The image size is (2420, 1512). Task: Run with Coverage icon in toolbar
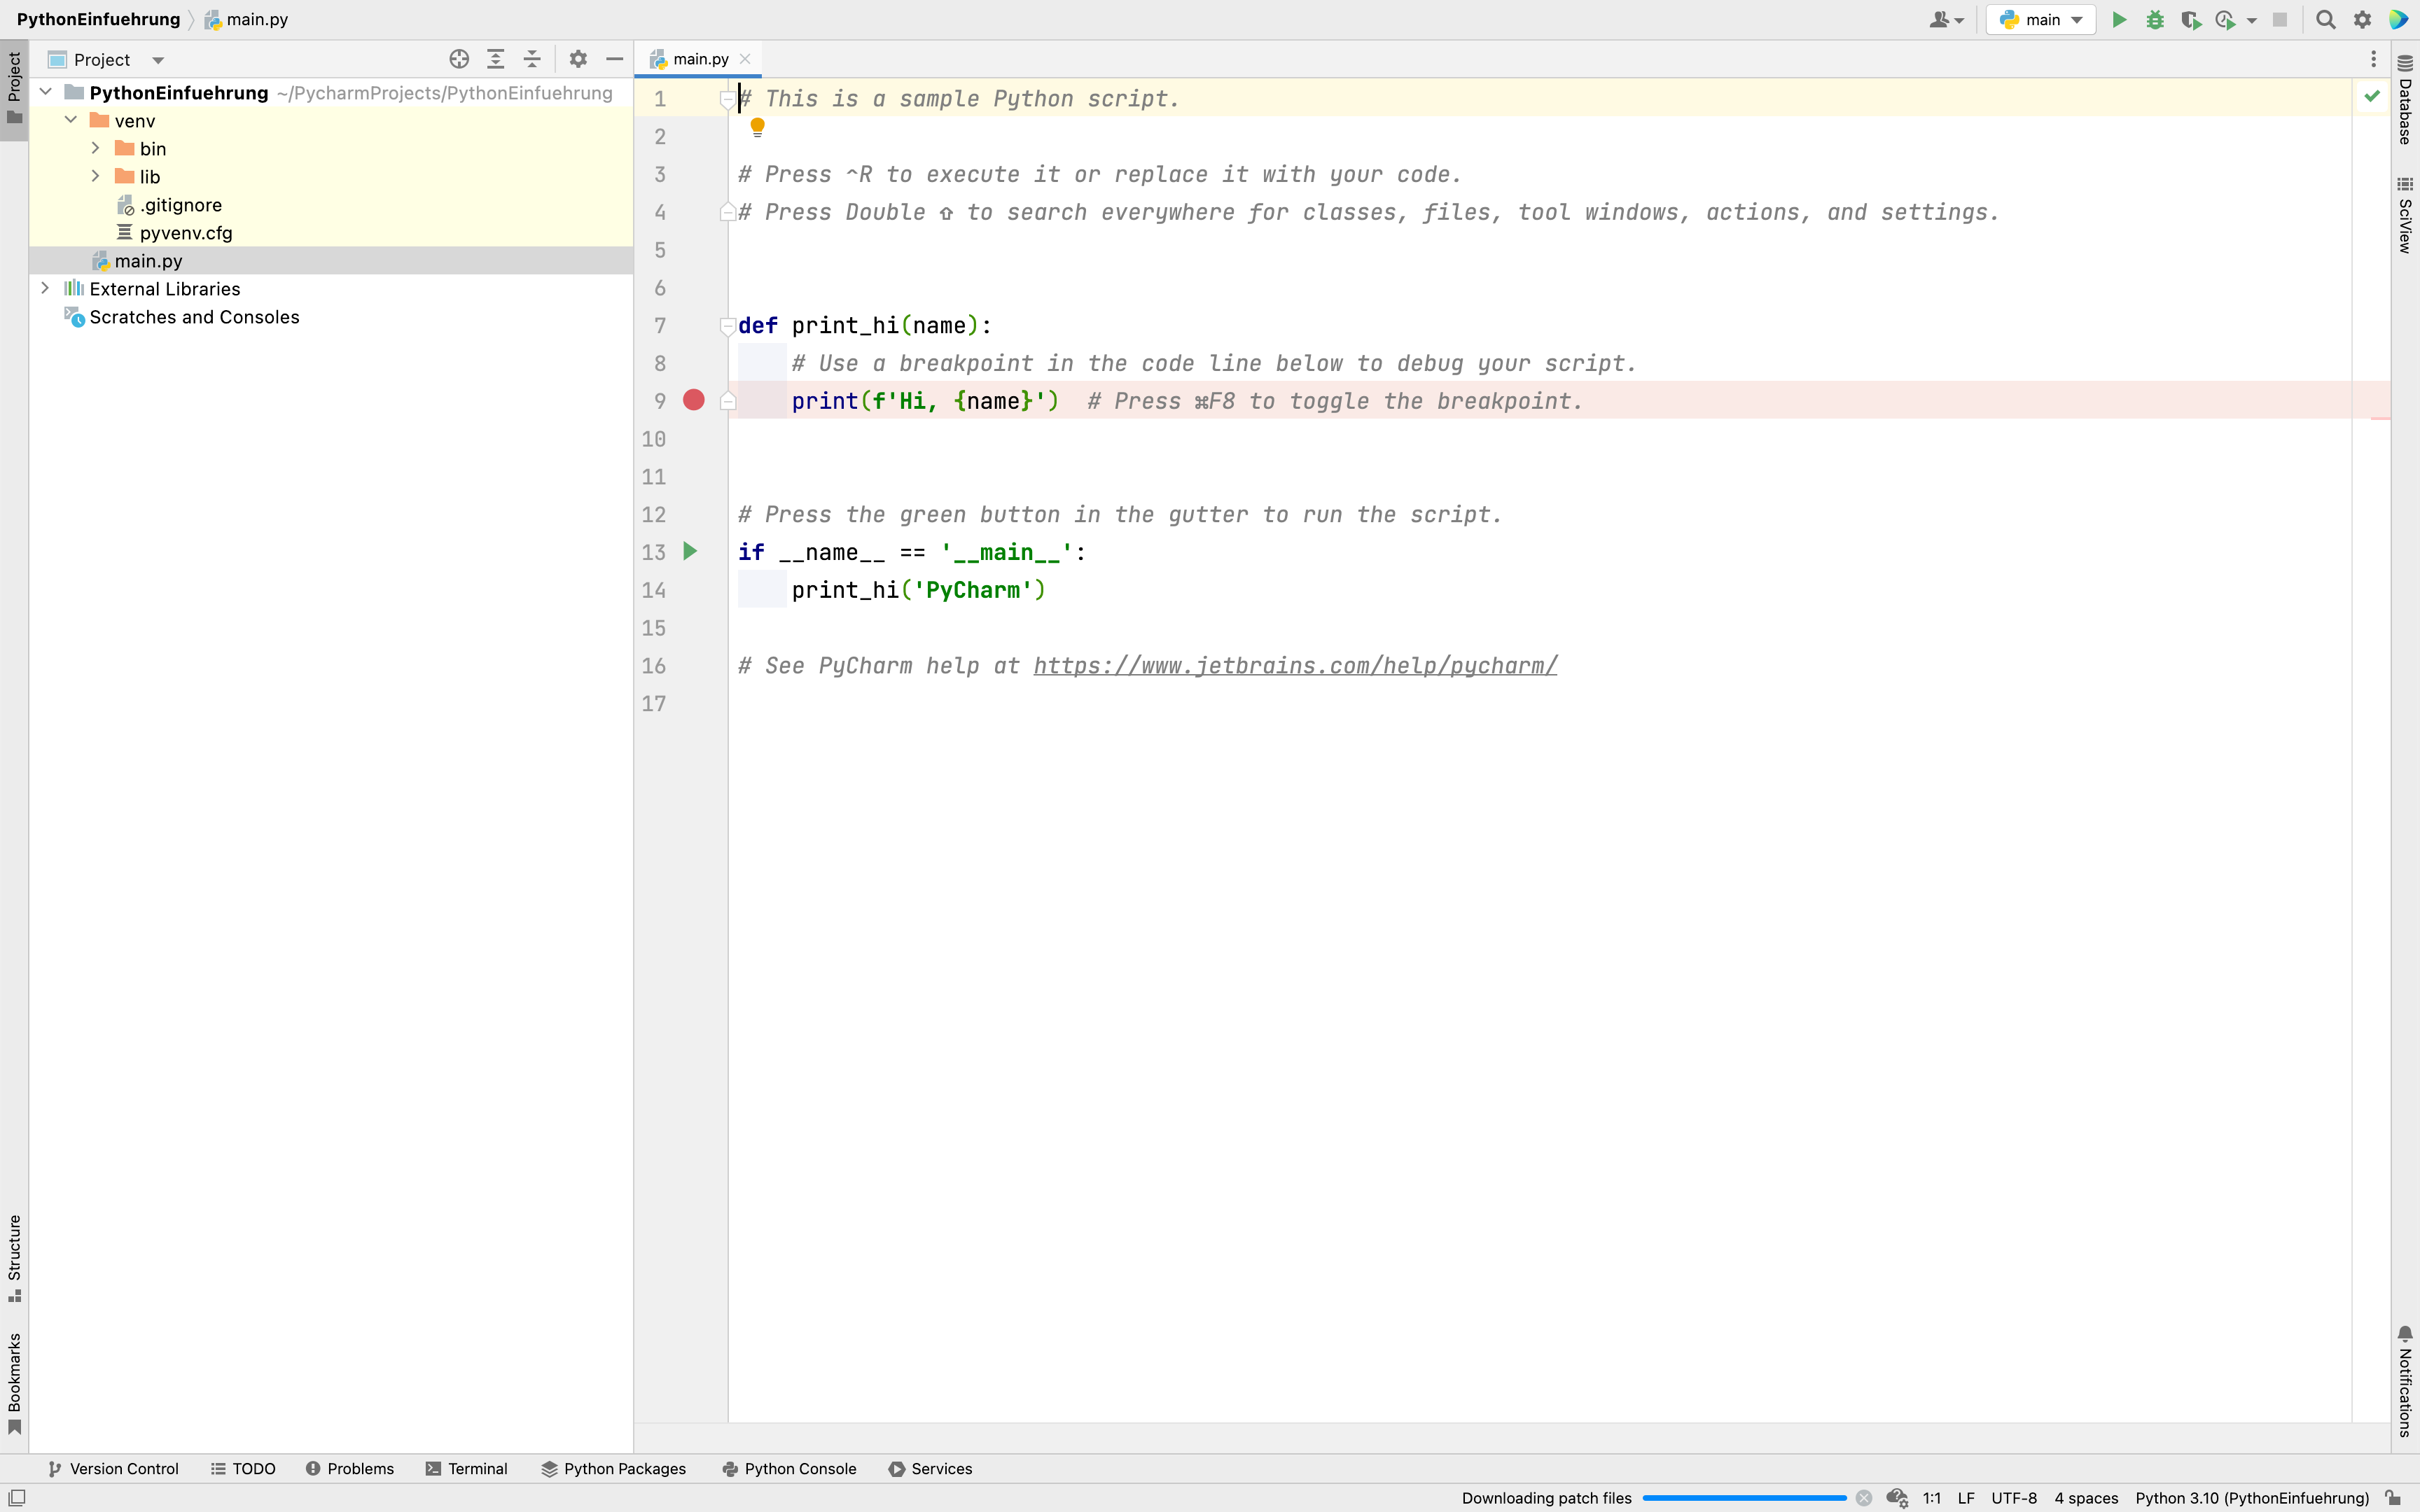click(x=2190, y=20)
